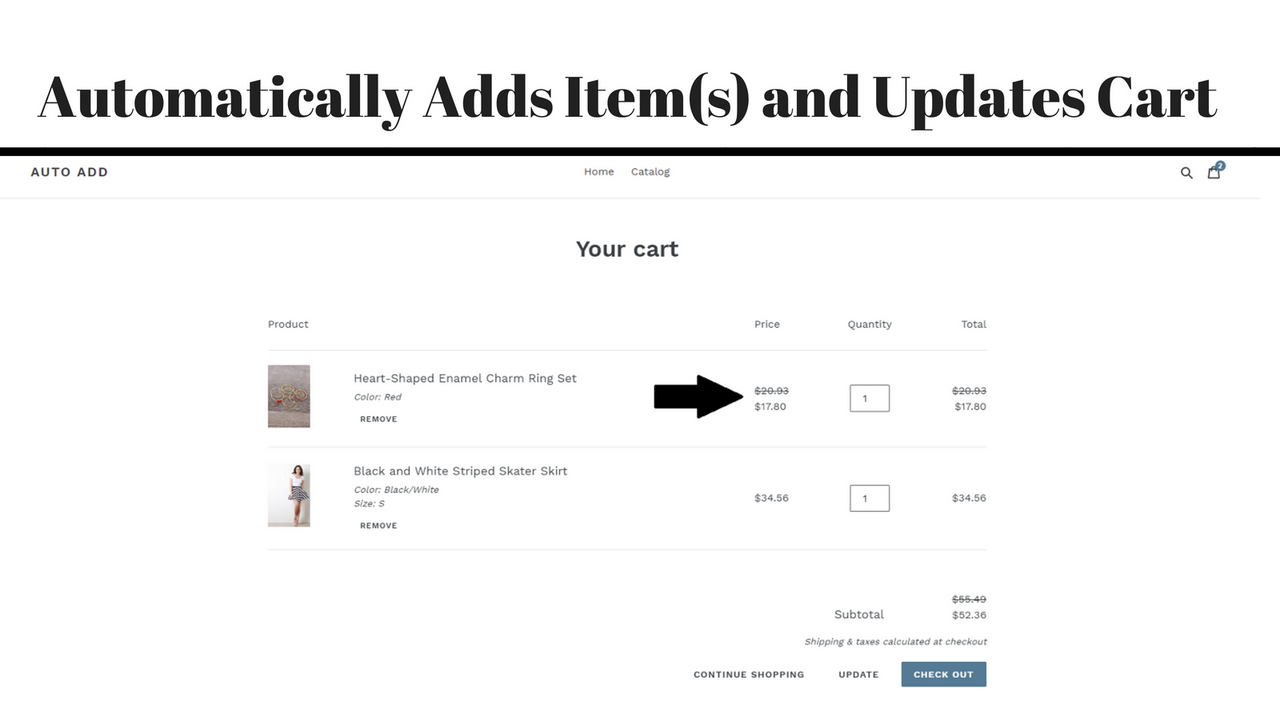The image size is (1280, 720).
Task: Focus the skater skirt quantity field
Action: click(x=869, y=498)
